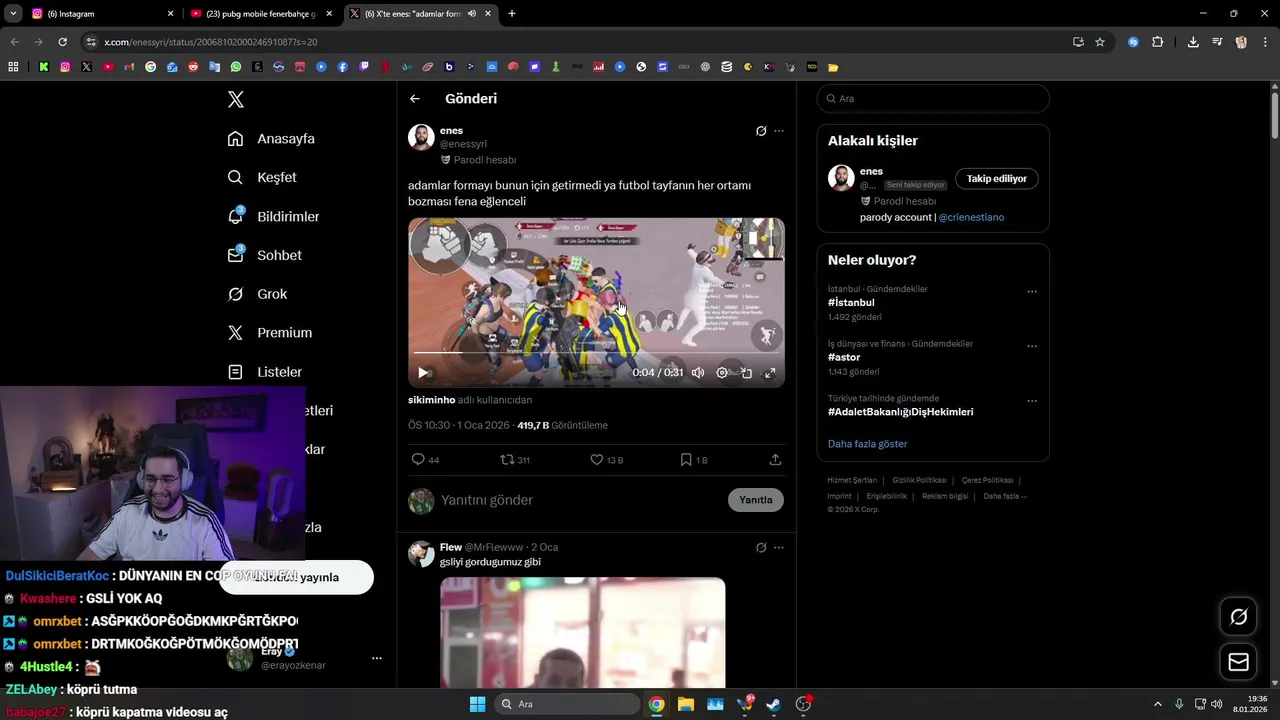The width and height of the screenshot is (1280, 720).
Task: Open video settings gear
Action: (722, 373)
